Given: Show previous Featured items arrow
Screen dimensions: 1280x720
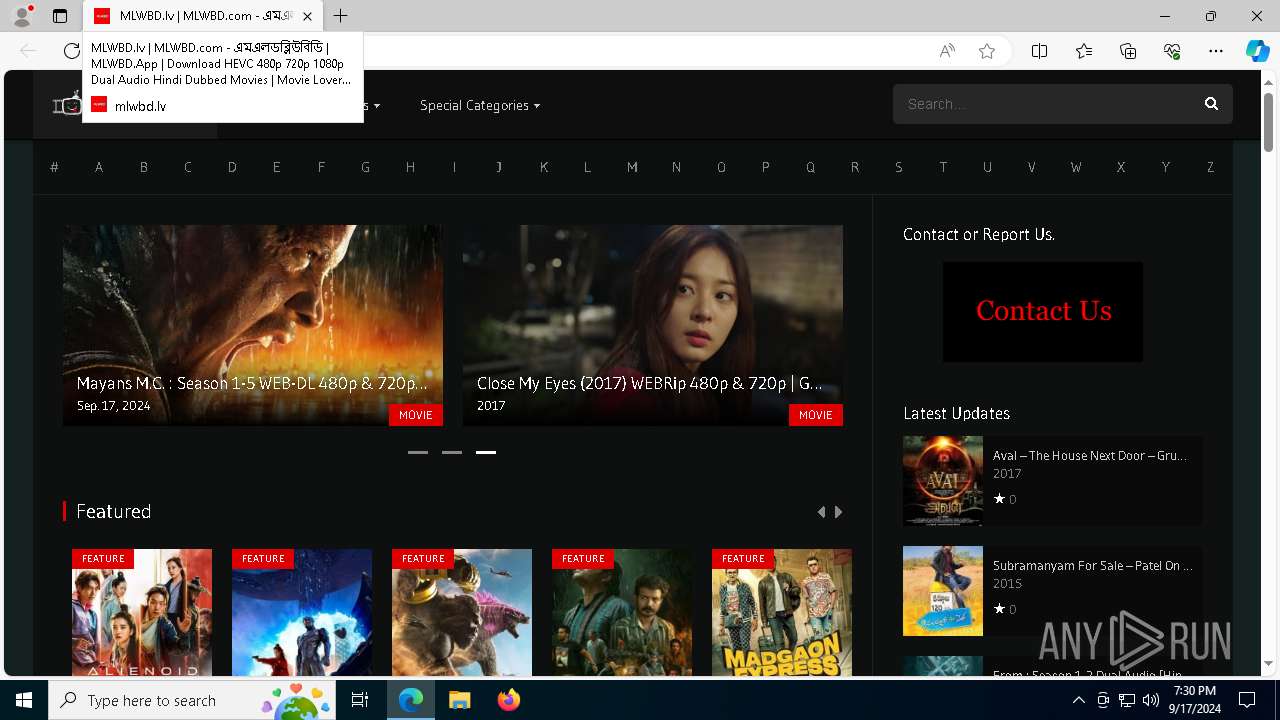Looking at the screenshot, I should tap(822, 512).
